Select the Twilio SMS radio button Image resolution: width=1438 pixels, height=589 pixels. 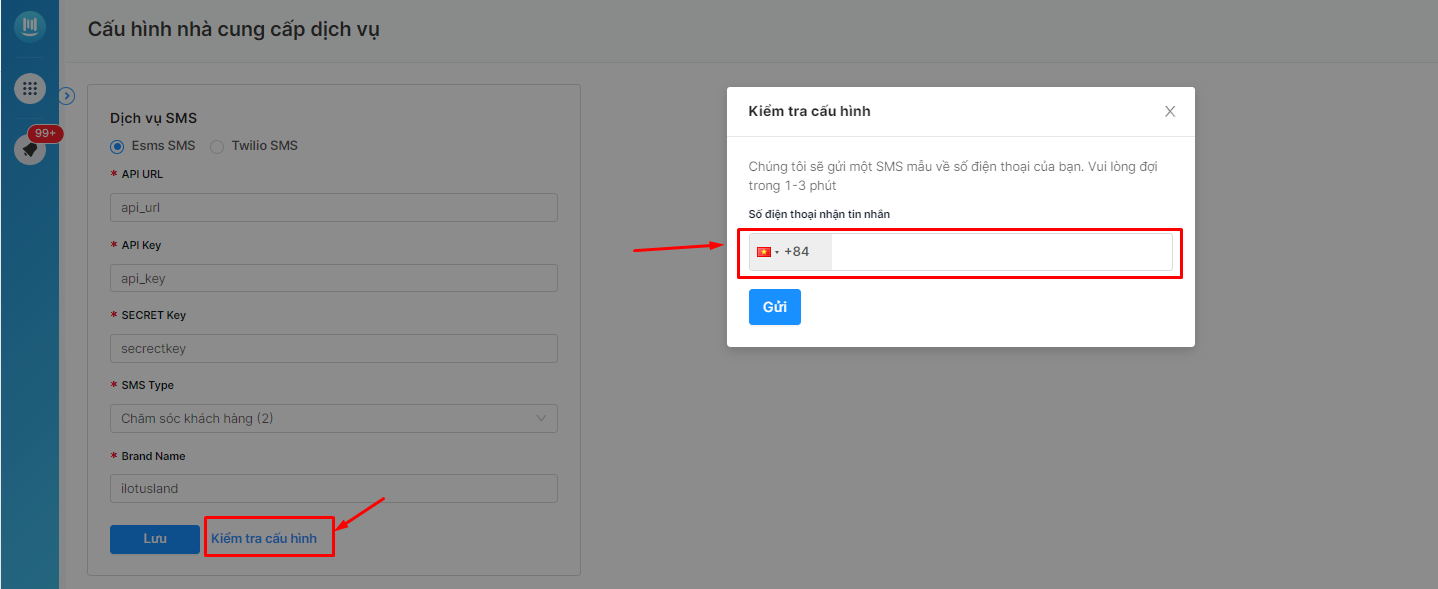tap(217, 146)
